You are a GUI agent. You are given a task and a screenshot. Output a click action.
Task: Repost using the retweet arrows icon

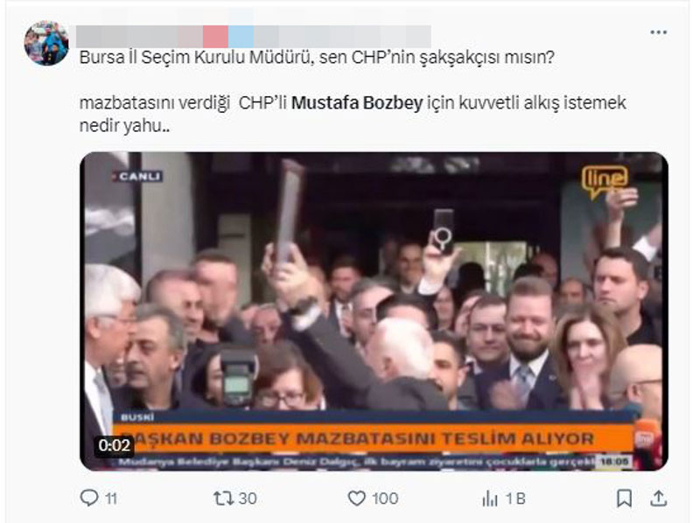222,498
